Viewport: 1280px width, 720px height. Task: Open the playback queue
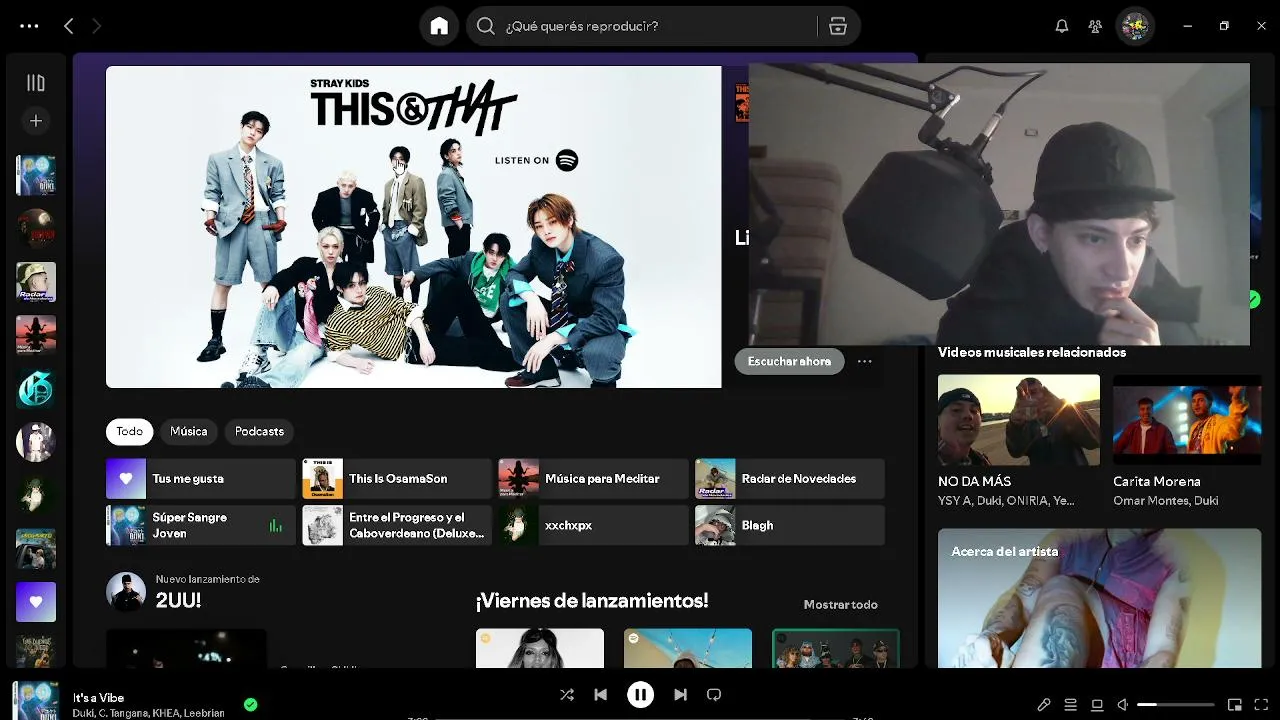[x=1070, y=705]
